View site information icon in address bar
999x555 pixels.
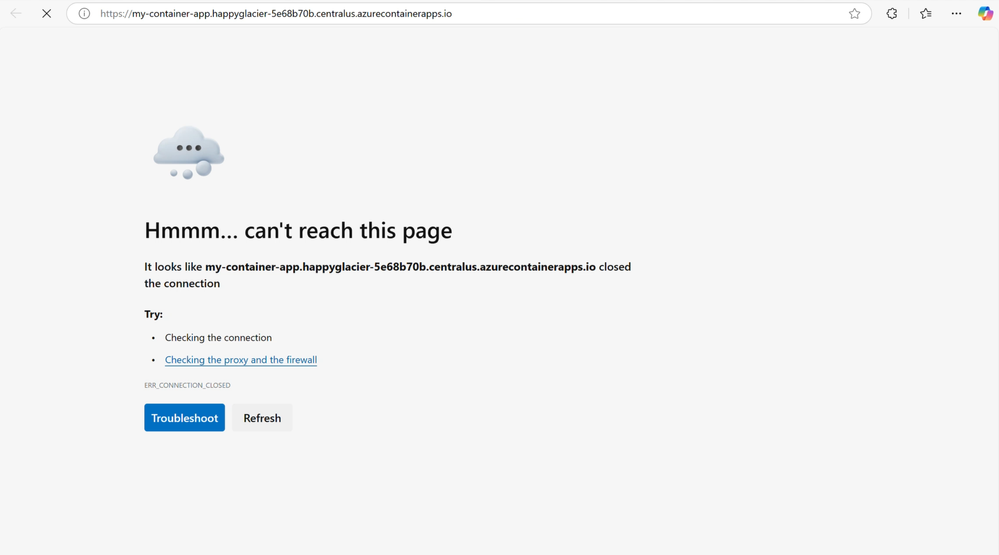[x=84, y=13]
